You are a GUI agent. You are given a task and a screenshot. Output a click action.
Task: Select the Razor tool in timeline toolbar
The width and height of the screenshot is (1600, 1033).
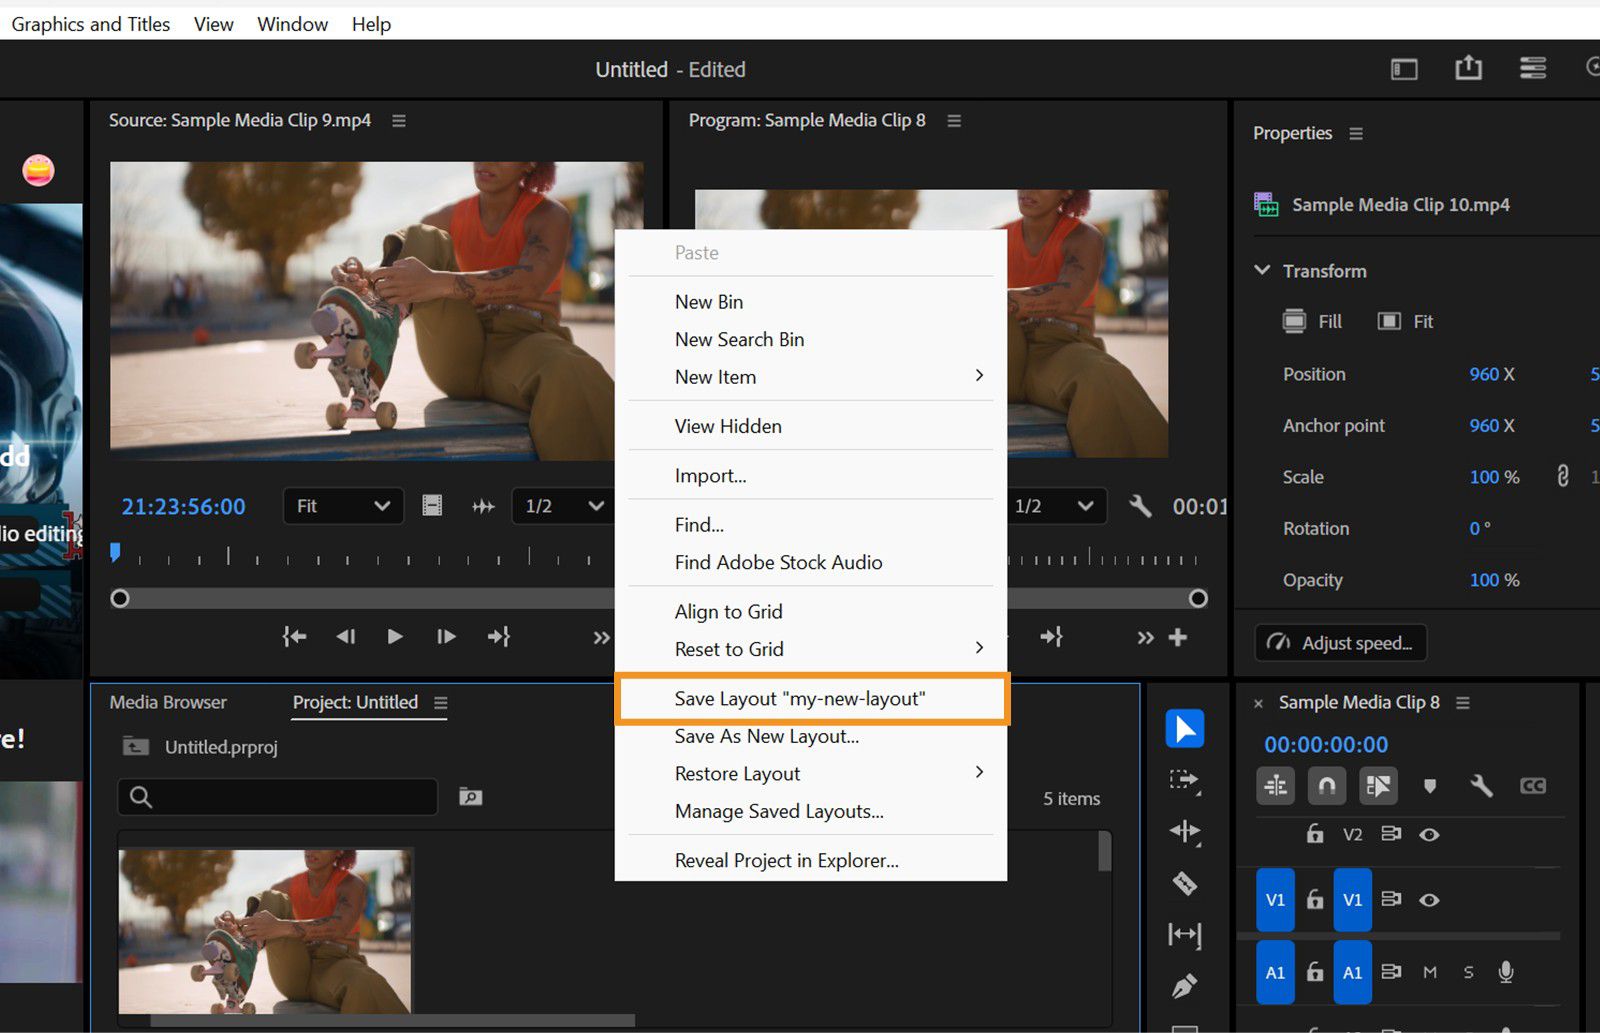click(x=1184, y=885)
